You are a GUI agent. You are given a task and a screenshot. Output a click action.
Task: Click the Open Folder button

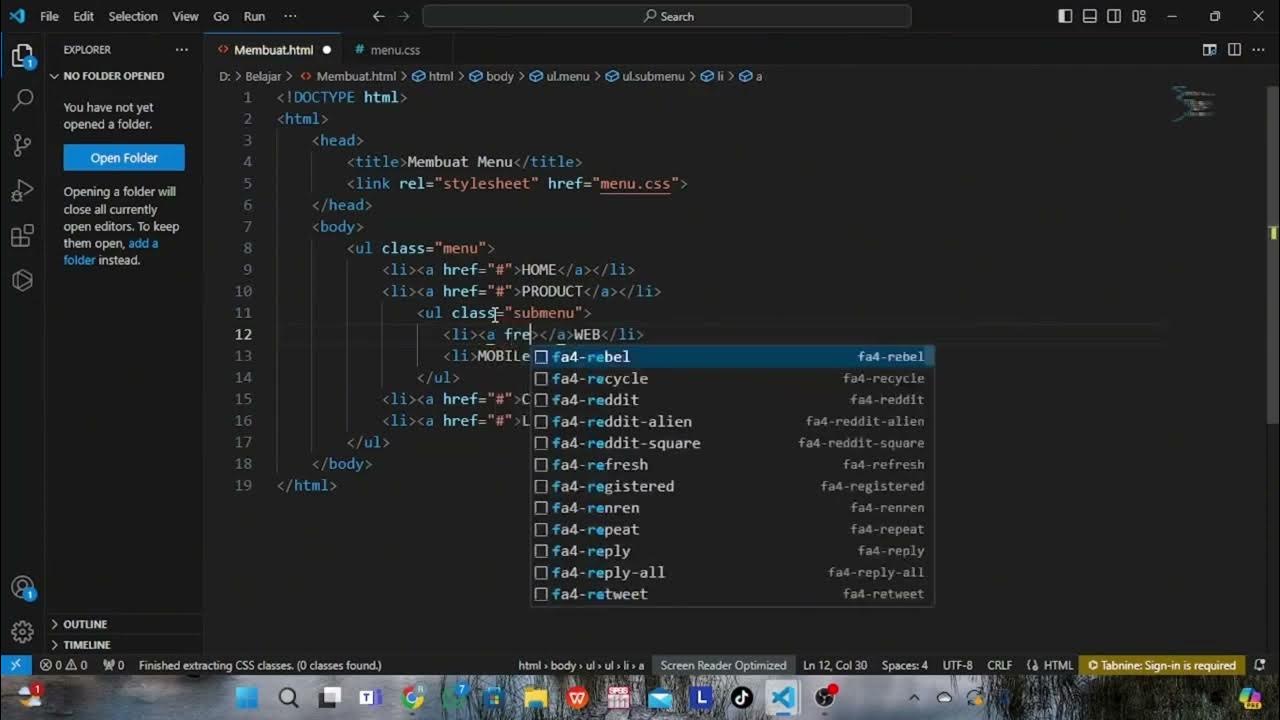tap(124, 158)
